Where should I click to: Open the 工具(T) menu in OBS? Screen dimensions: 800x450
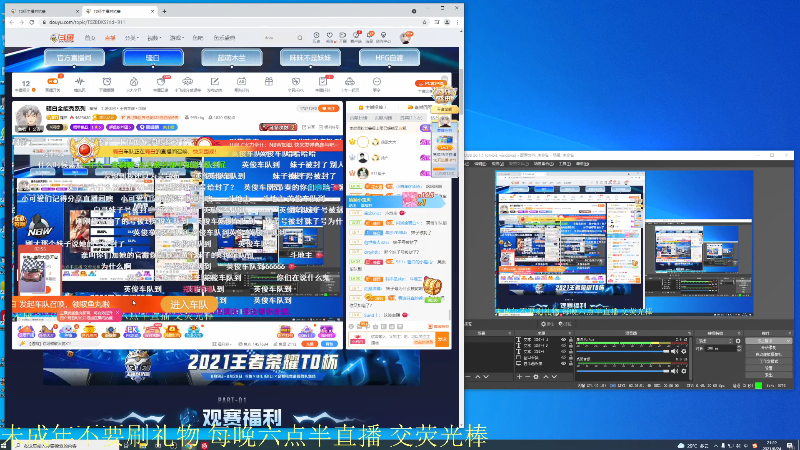(x=565, y=164)
